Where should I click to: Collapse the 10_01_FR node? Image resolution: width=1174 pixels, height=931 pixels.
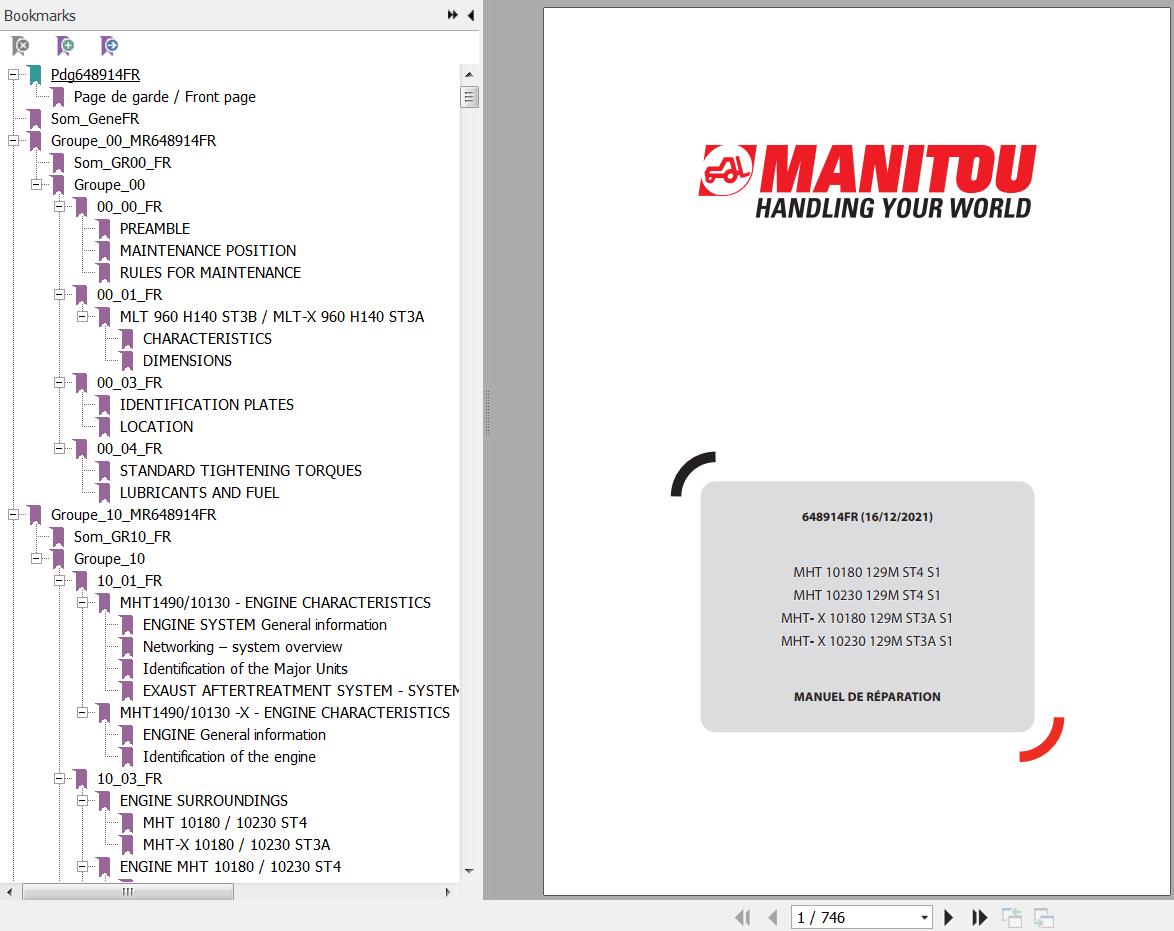[59, 580]
